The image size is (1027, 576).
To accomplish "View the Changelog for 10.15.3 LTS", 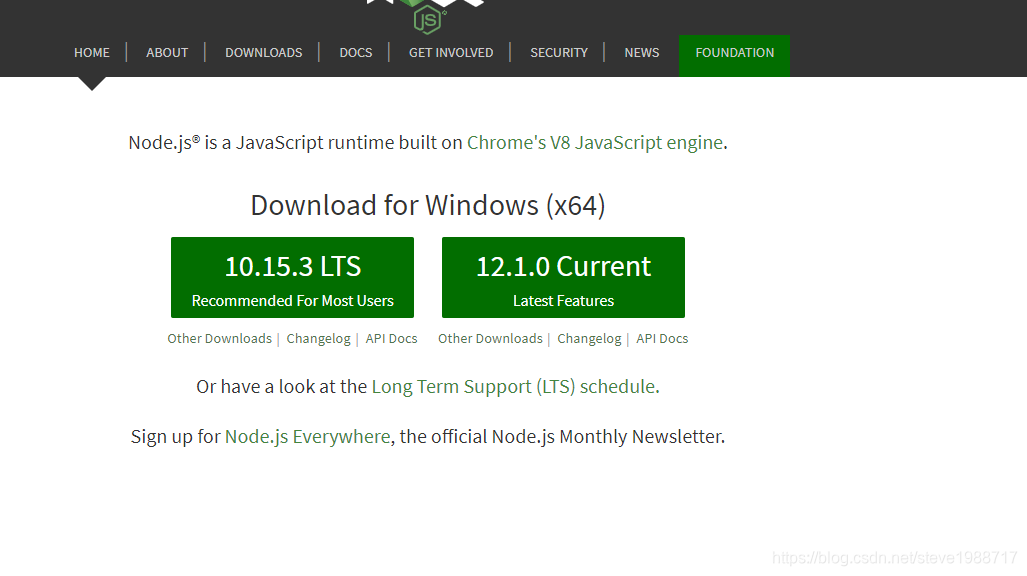I will coord(318,338).
